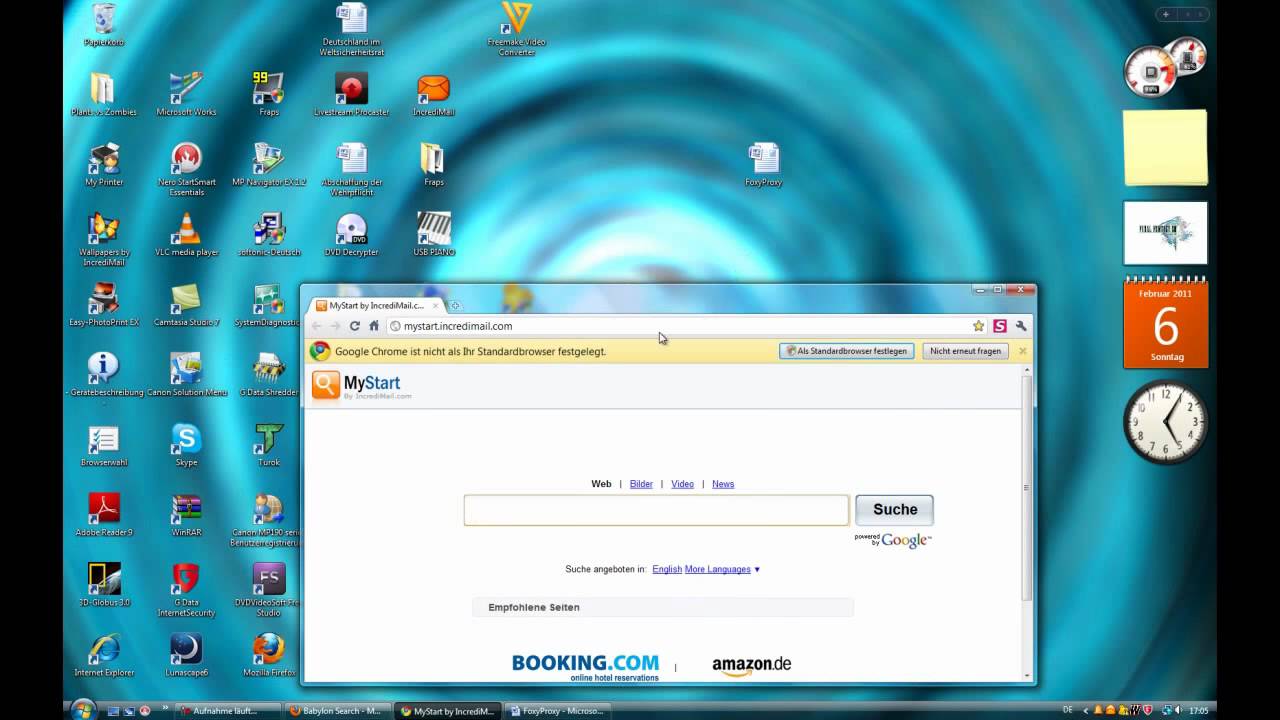This screenshot has height=720, width=1280.
Task: Launch Skype from the desktop
Action: [x=186, y=444]
